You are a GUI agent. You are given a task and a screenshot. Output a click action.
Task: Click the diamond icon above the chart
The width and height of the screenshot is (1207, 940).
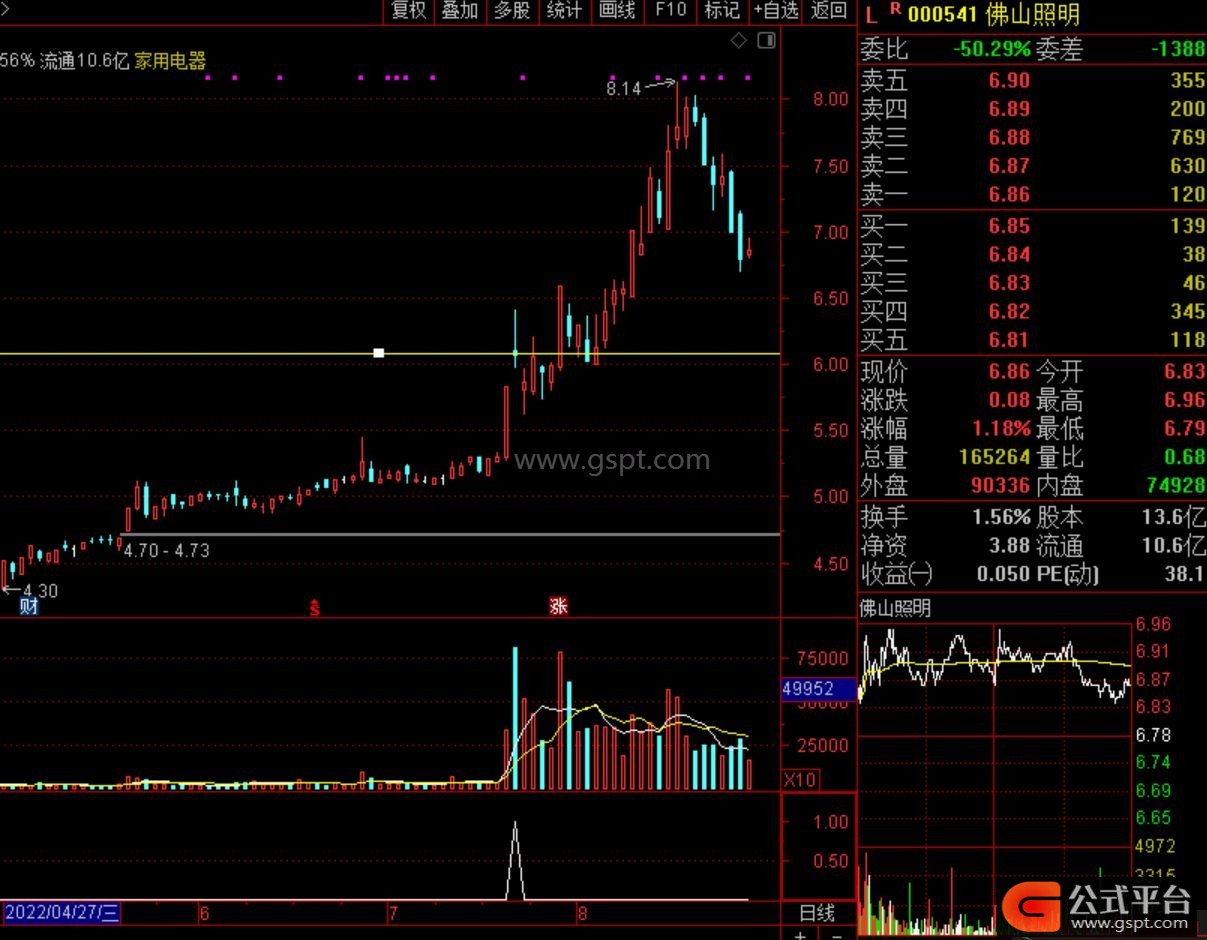[x=739, y=40]
